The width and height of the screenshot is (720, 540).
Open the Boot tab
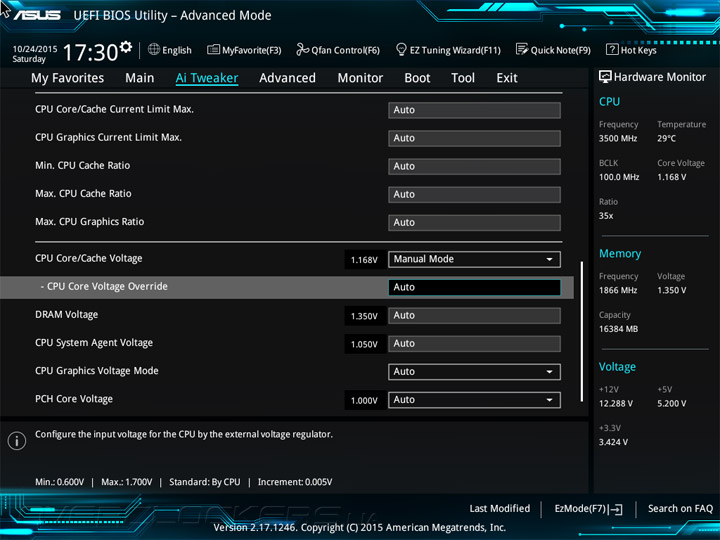(417, 78)
